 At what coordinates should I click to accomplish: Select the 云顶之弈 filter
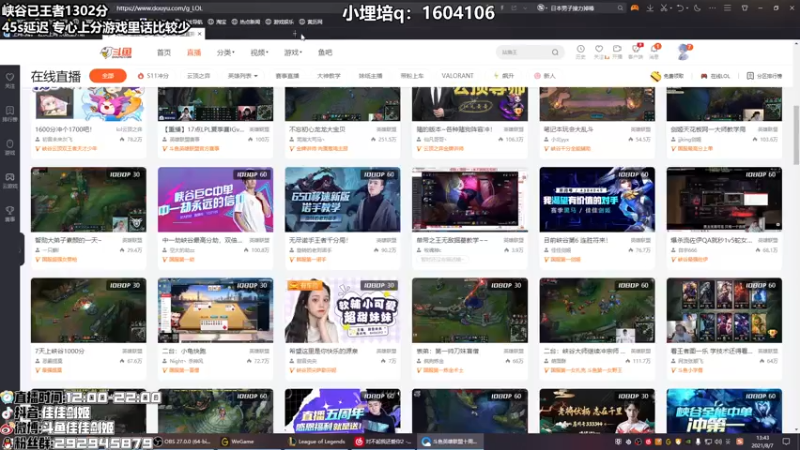[198, 76]
